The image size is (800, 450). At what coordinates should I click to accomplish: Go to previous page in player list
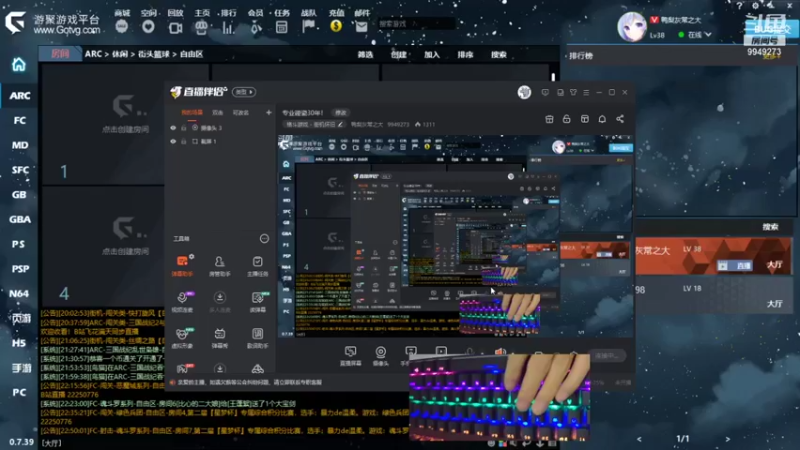click(x=639, y=439)
